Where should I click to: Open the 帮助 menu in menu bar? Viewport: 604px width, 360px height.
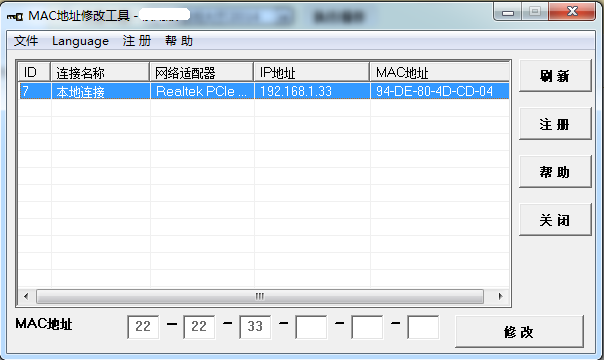(179, 41)
